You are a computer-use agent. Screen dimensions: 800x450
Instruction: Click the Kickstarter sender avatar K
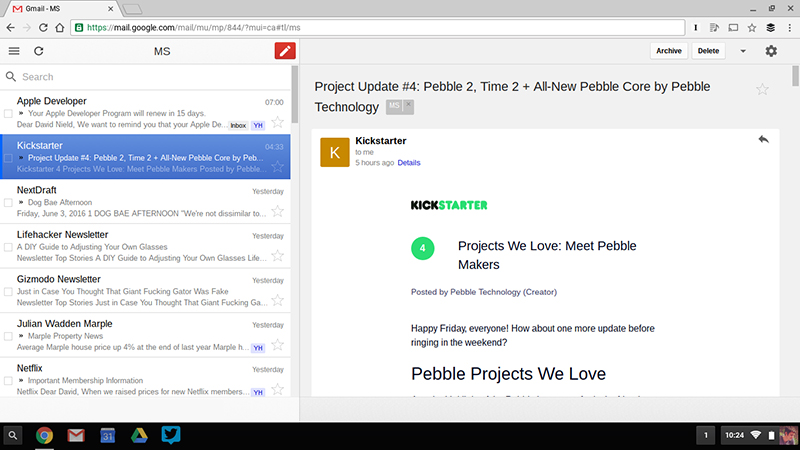click(335, 152)
